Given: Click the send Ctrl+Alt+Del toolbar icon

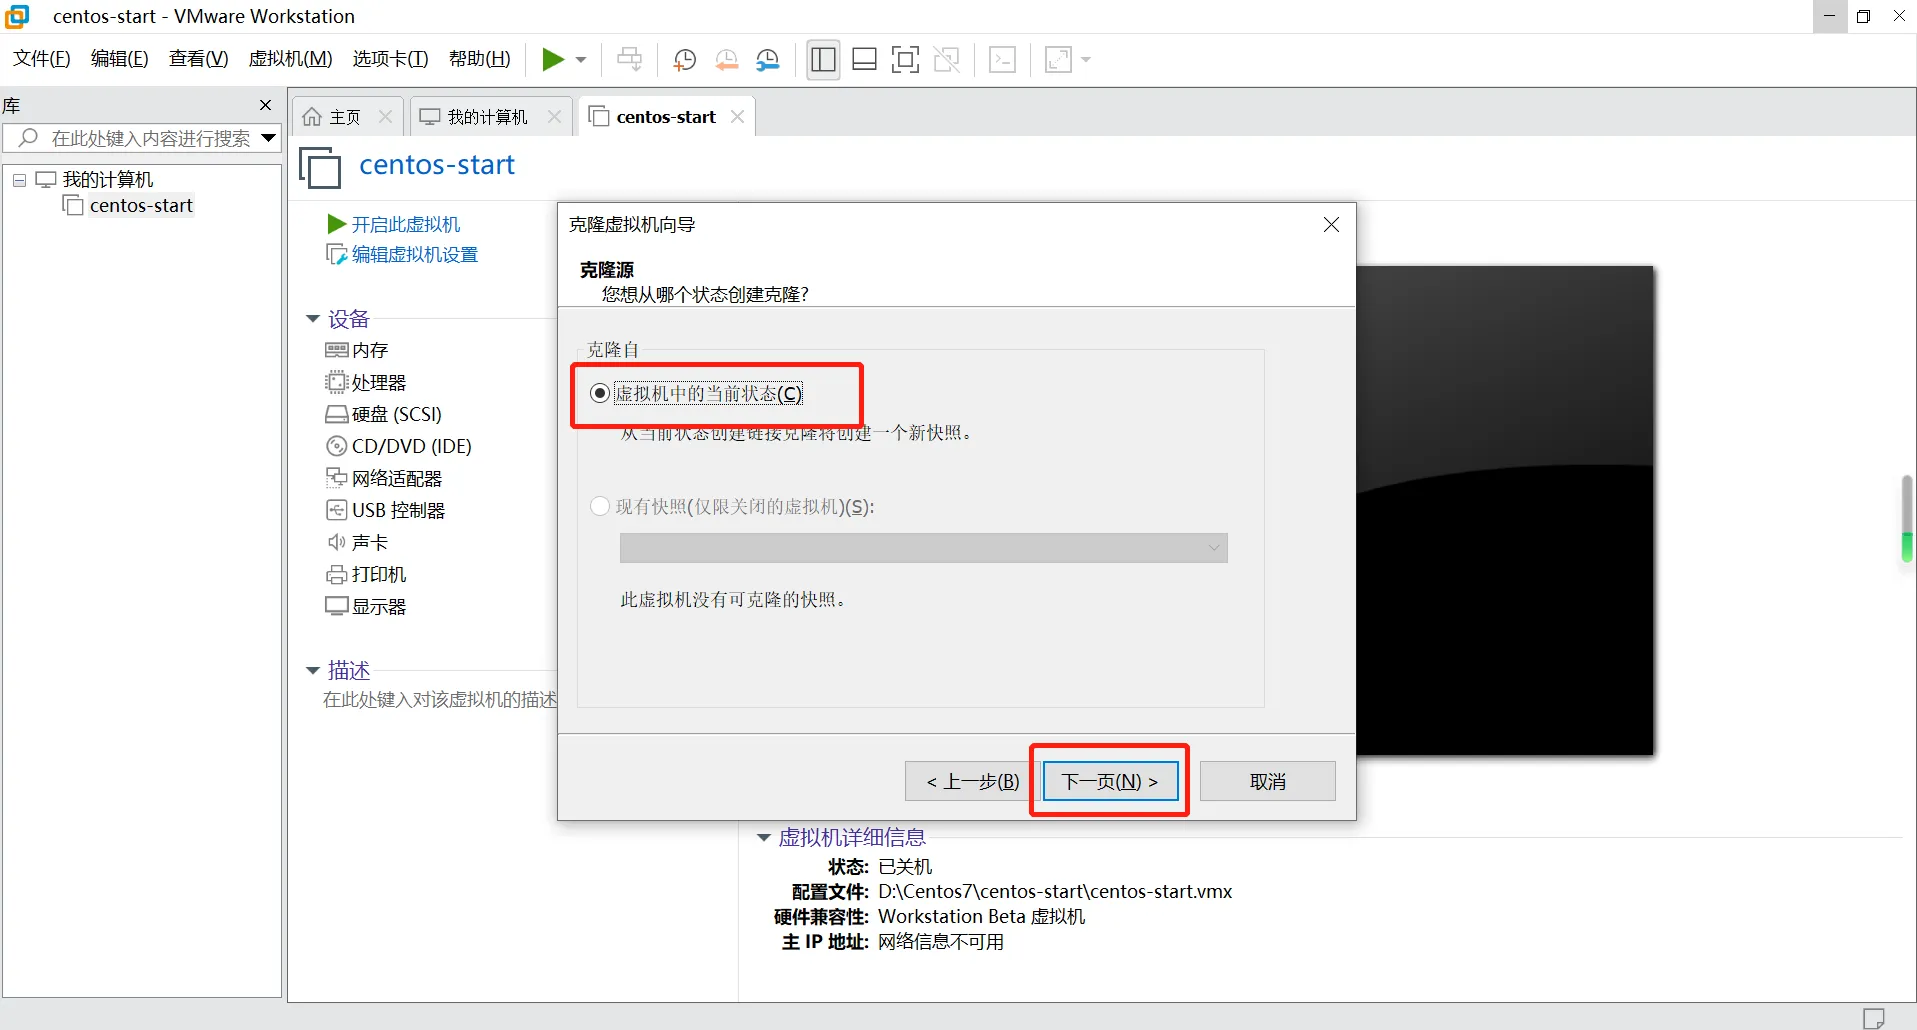Looking at the screenshot, I should coord(629,60).
